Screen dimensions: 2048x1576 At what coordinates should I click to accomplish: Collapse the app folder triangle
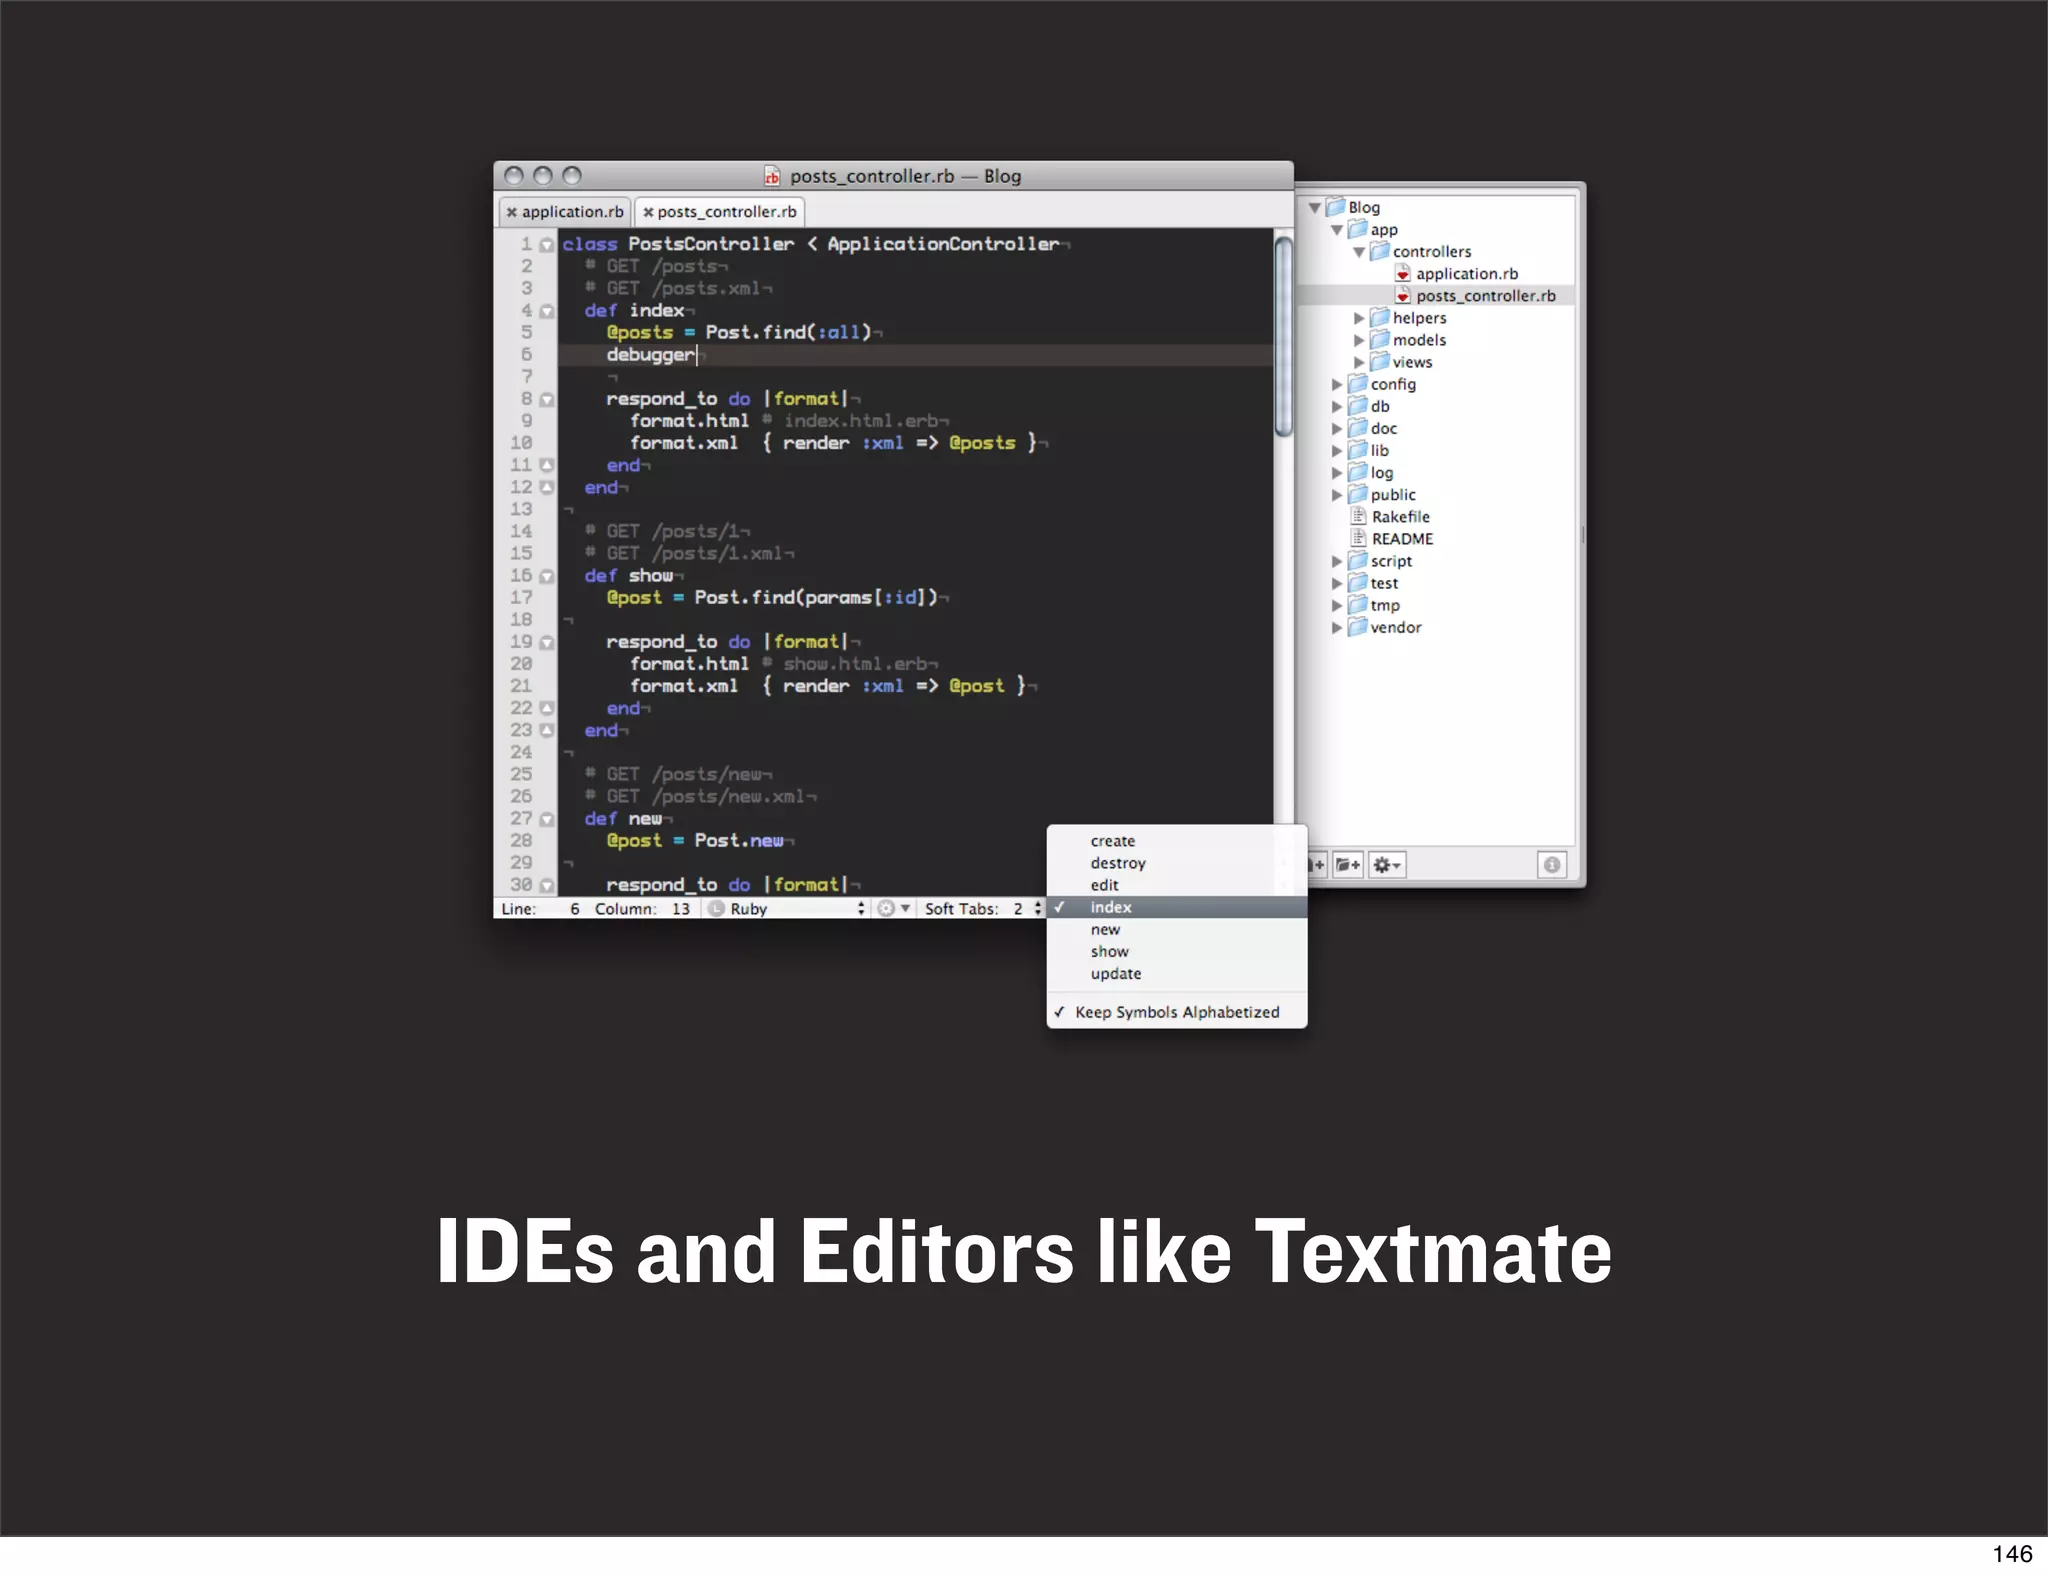pos(1336,229)
